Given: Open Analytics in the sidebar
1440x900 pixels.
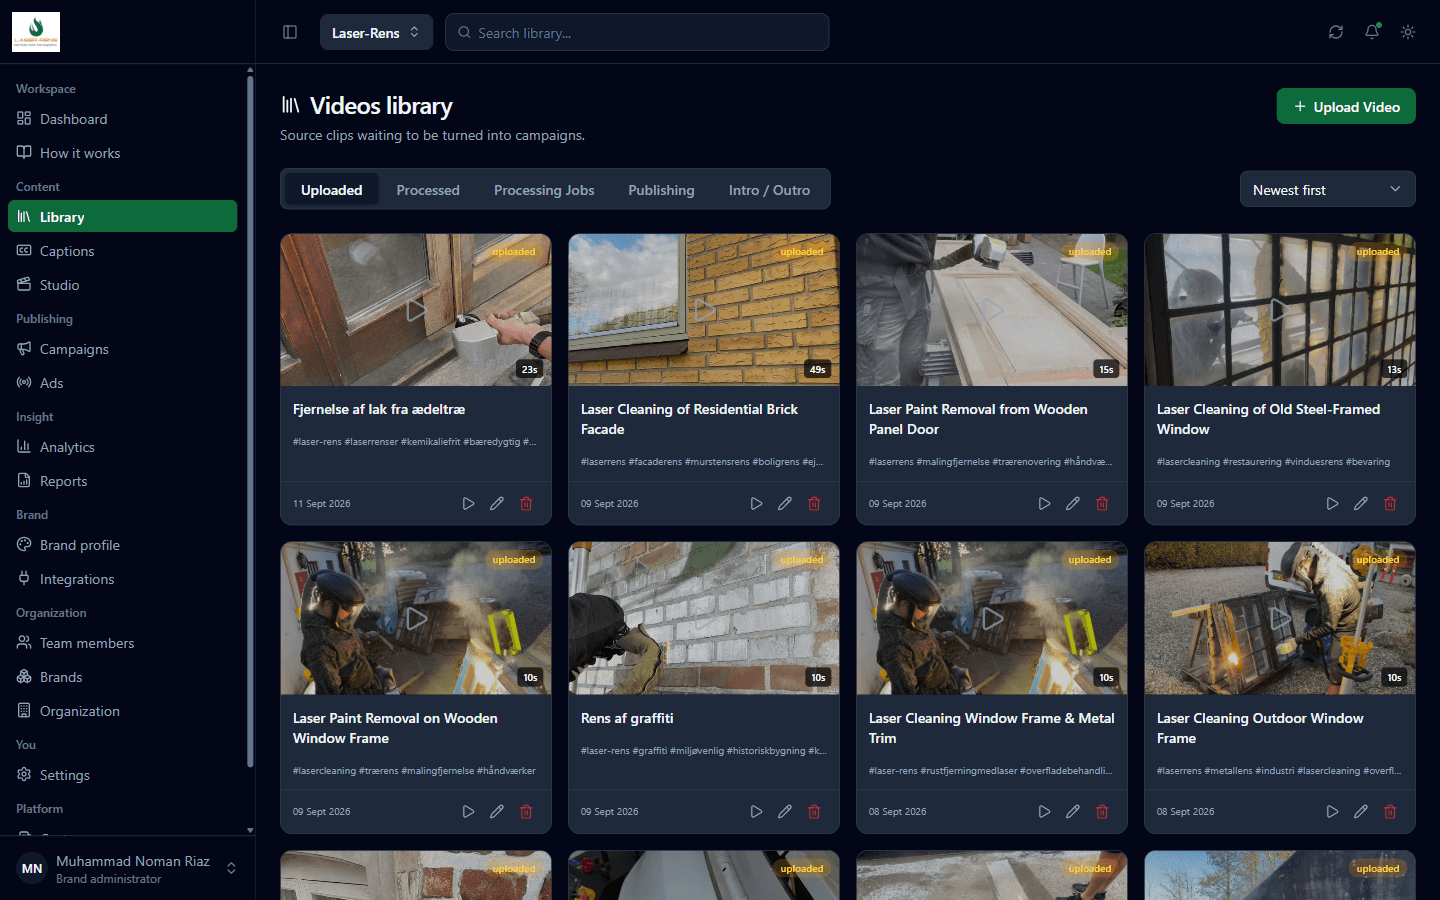Looking at the screenshot, I should pos(122,447).
